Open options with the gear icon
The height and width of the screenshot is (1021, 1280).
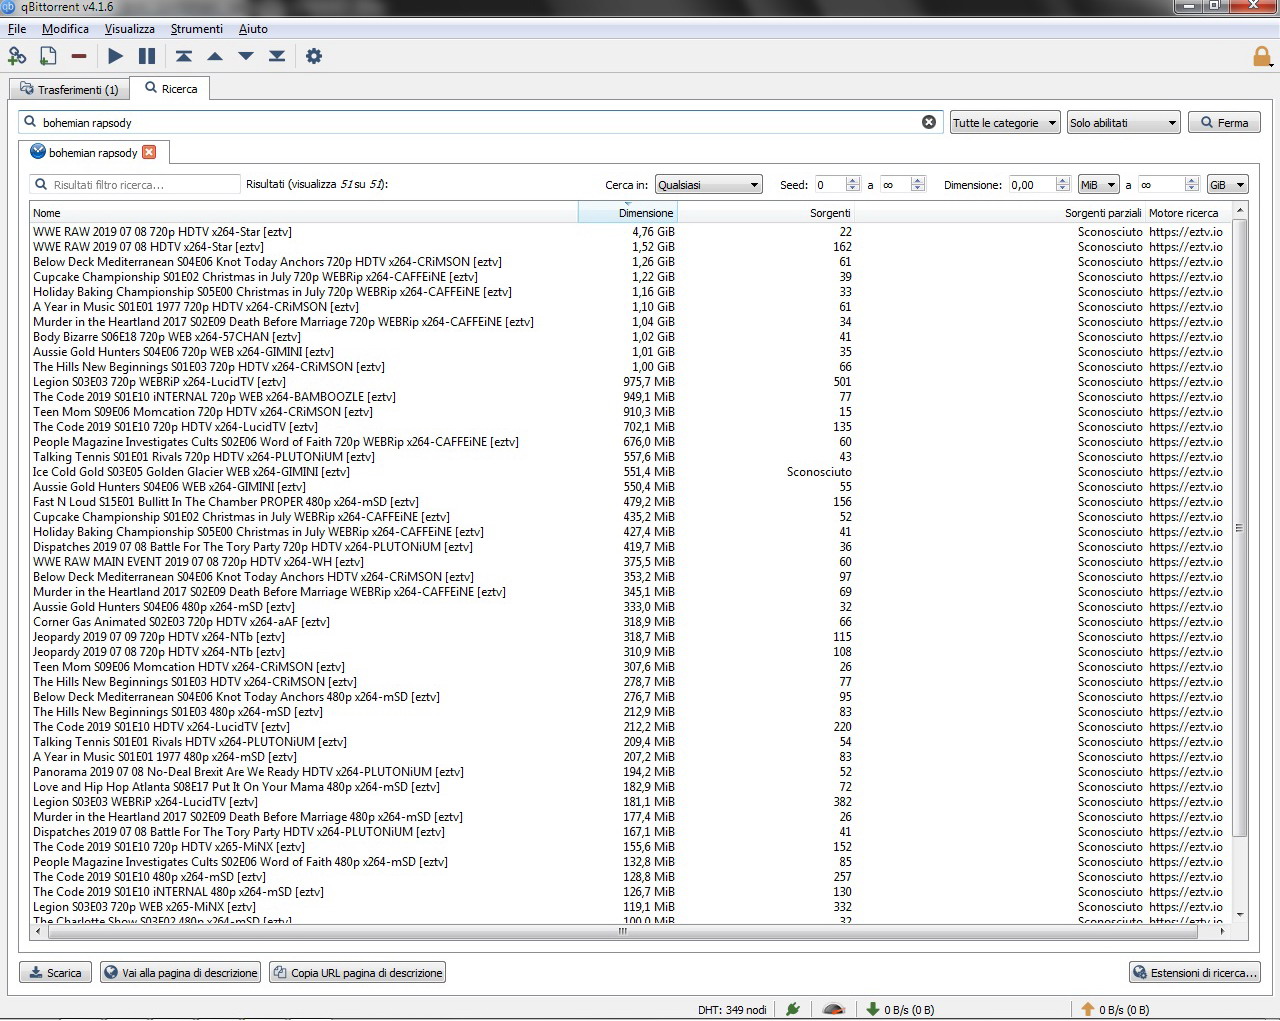[314, 56]
